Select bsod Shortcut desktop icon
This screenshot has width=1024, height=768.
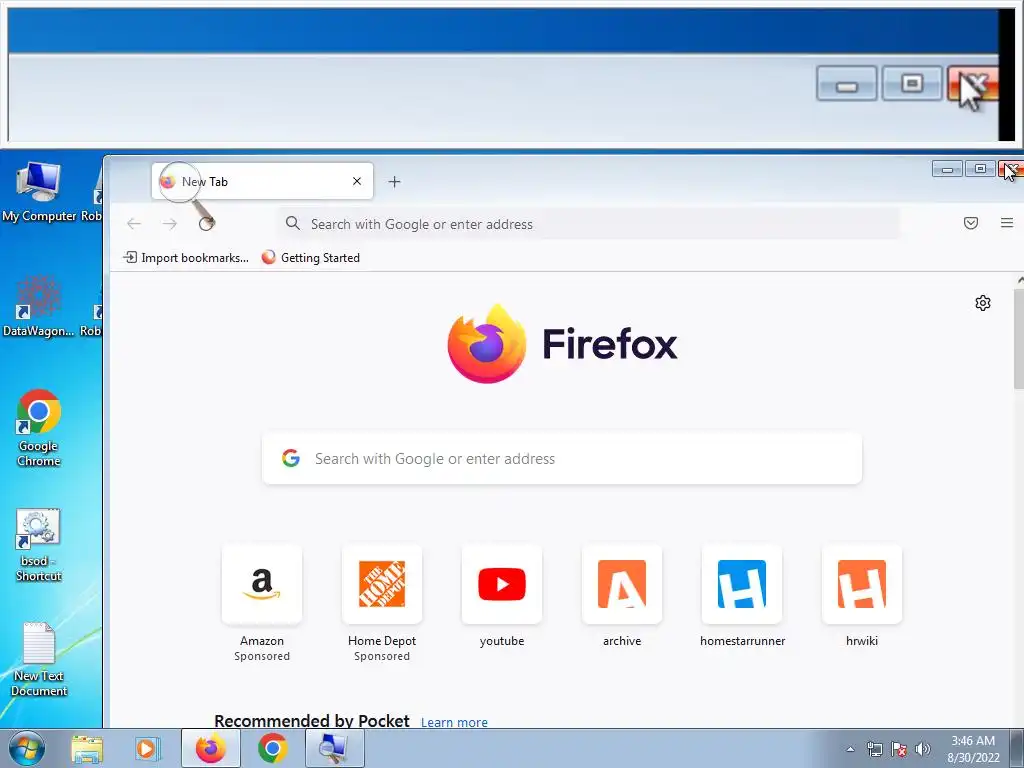pos(39,546)
